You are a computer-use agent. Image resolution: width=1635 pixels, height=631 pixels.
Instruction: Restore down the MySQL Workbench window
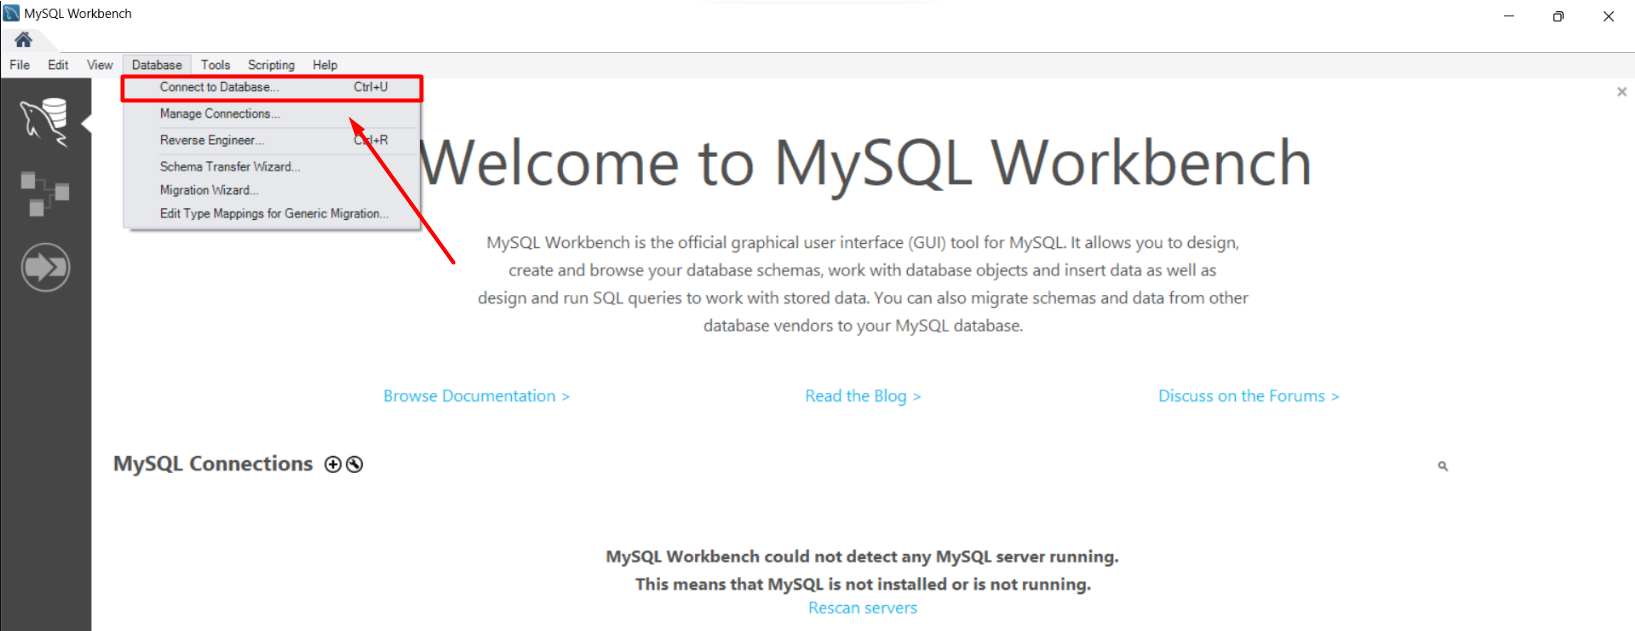1558,16
